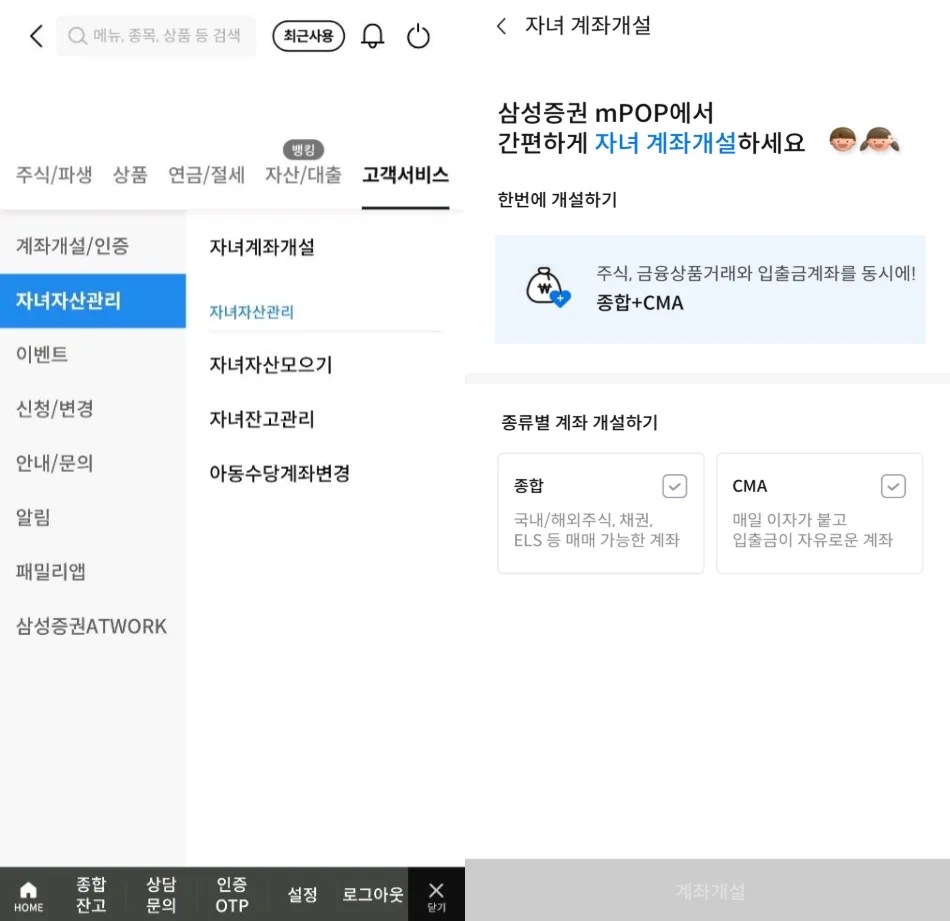Image resolution: width=950 pixels, height=921 pixels.
Task: Open 종합잔고 in bottom bar
Action: click(x=91, y=894)
